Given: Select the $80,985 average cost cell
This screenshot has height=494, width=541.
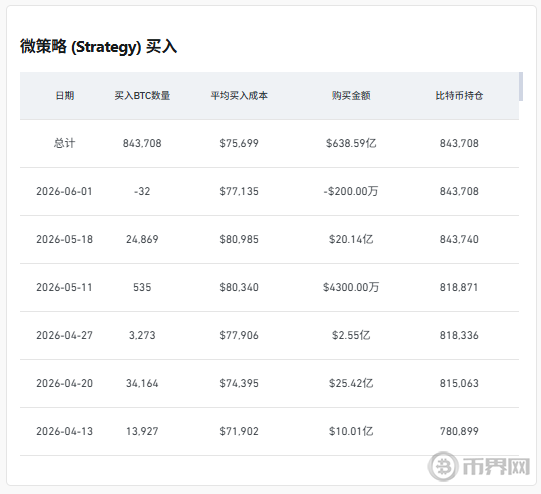Looking at the screenshot, I should (x=239, y=239).
